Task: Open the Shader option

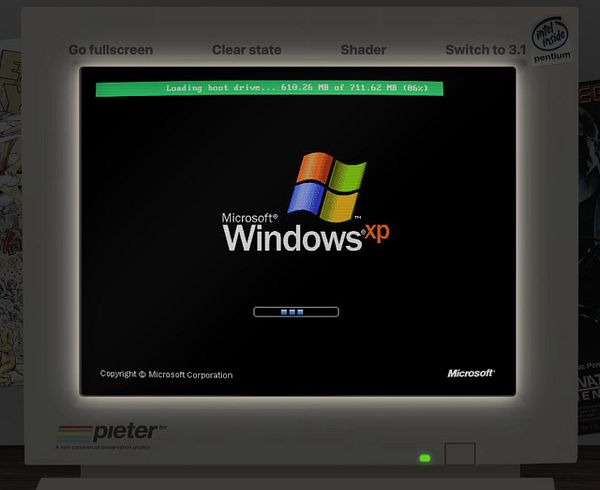Action: click(363, 50)
